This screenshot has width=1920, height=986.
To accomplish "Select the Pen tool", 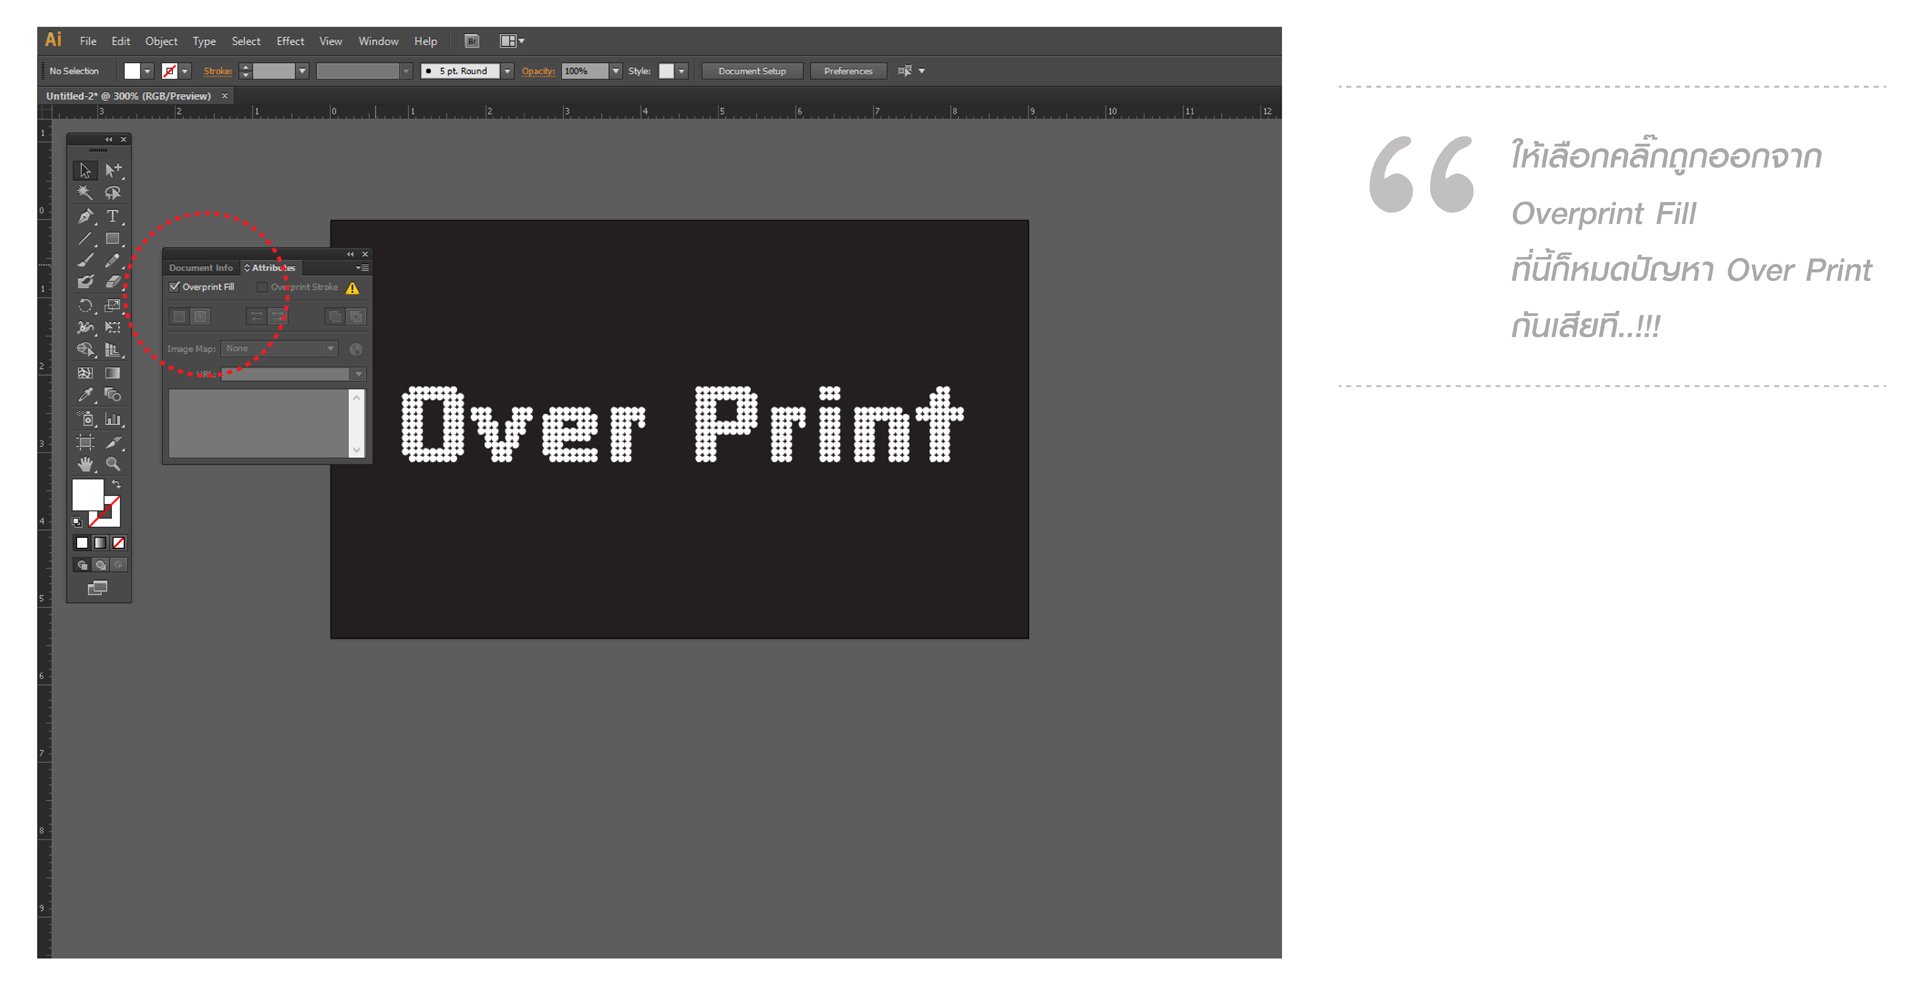I will [x=85, y=216].
